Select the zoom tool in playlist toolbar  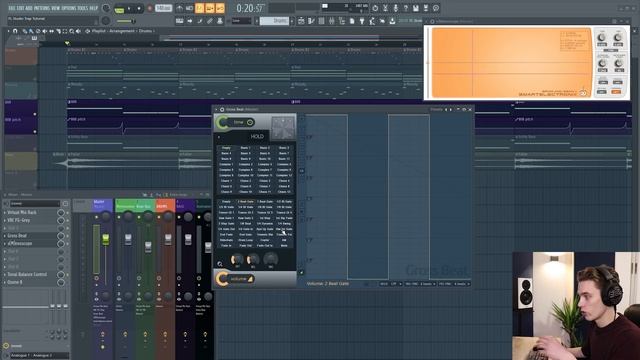tap(71, 31)
